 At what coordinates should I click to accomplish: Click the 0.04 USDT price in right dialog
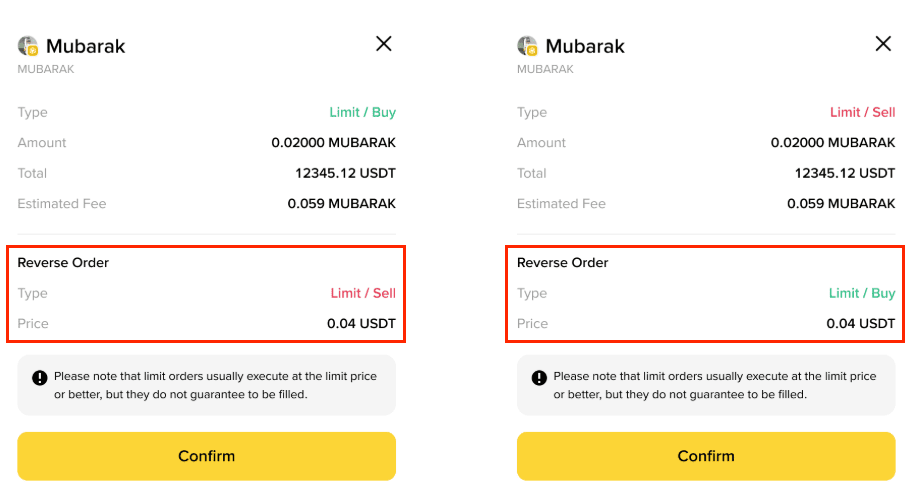(861, 324)
